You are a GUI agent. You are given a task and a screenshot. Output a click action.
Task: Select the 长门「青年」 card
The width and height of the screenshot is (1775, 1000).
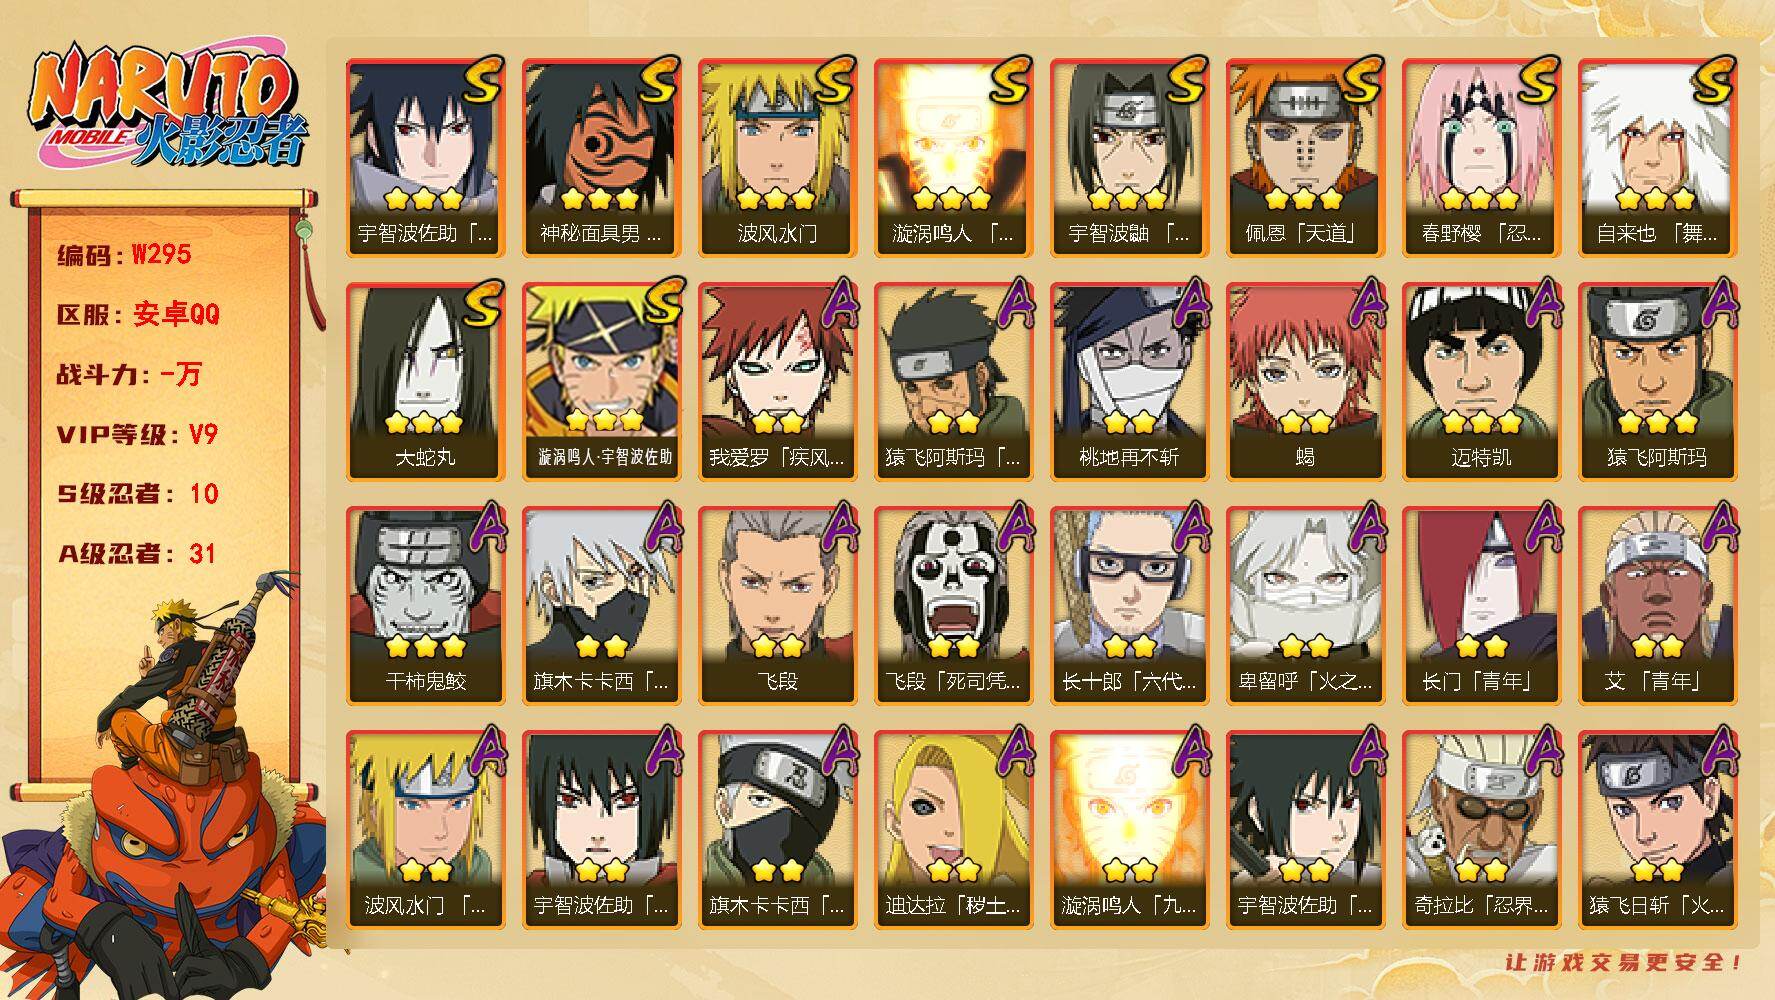pos(1481,605)
